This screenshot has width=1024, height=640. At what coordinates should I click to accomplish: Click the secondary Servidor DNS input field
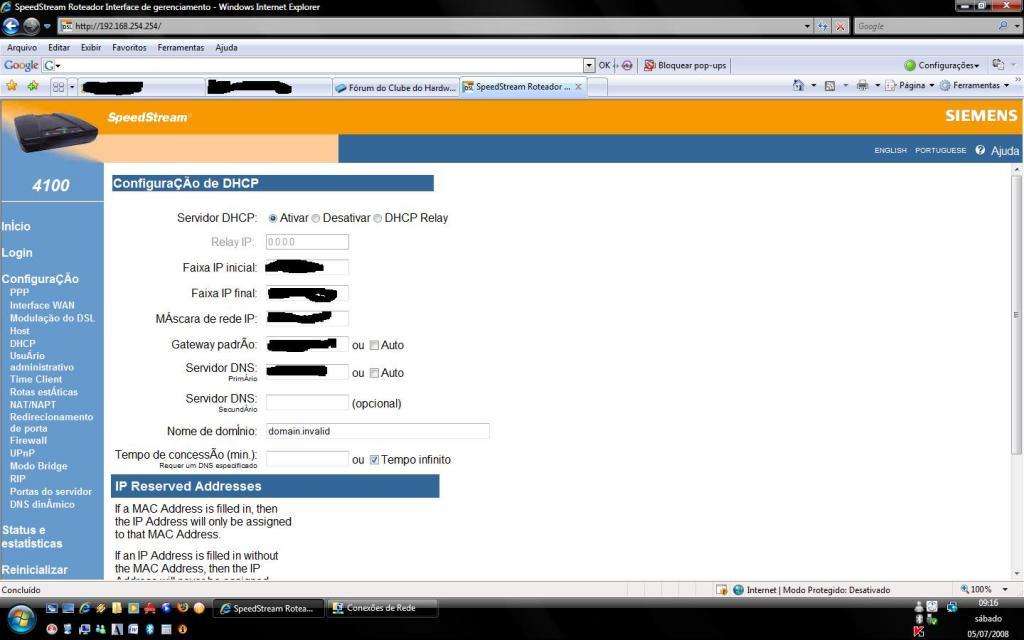(x=307, y=403)
